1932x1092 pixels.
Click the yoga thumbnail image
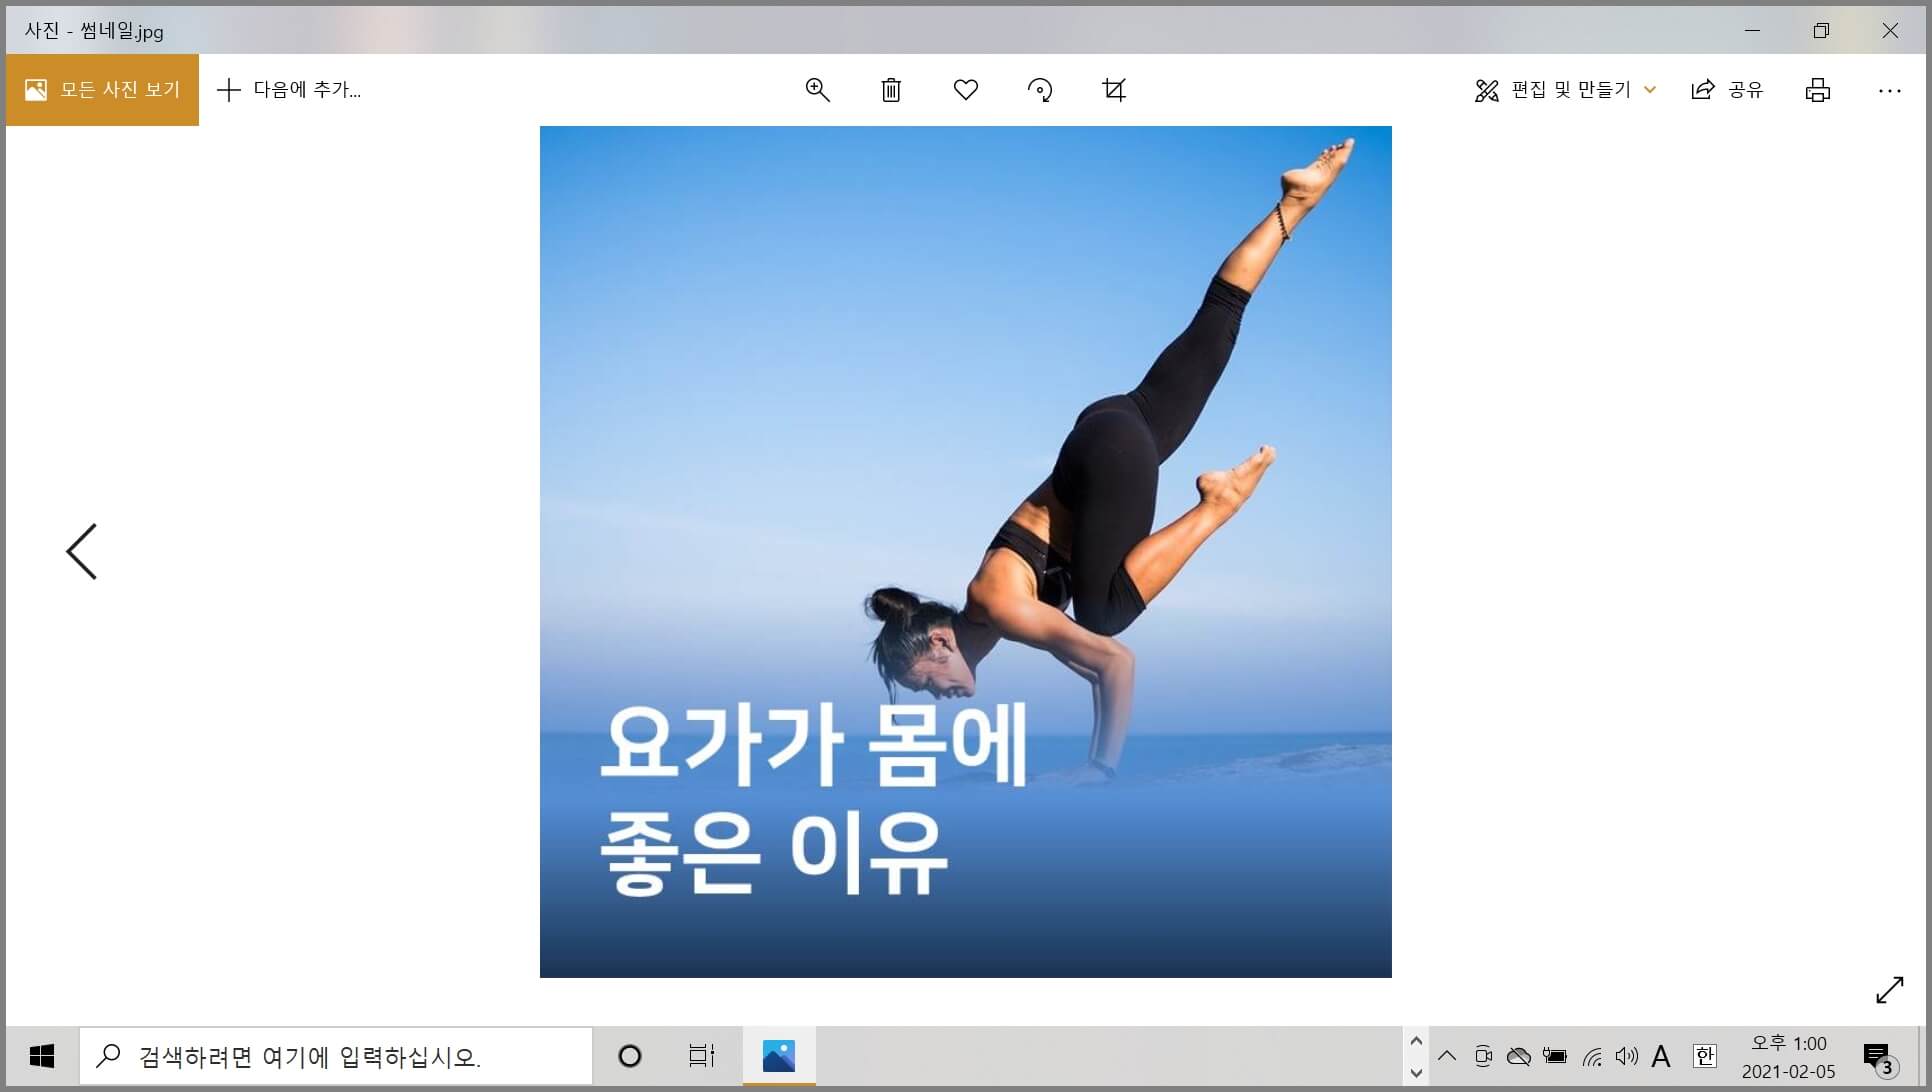tap(965, 551)
